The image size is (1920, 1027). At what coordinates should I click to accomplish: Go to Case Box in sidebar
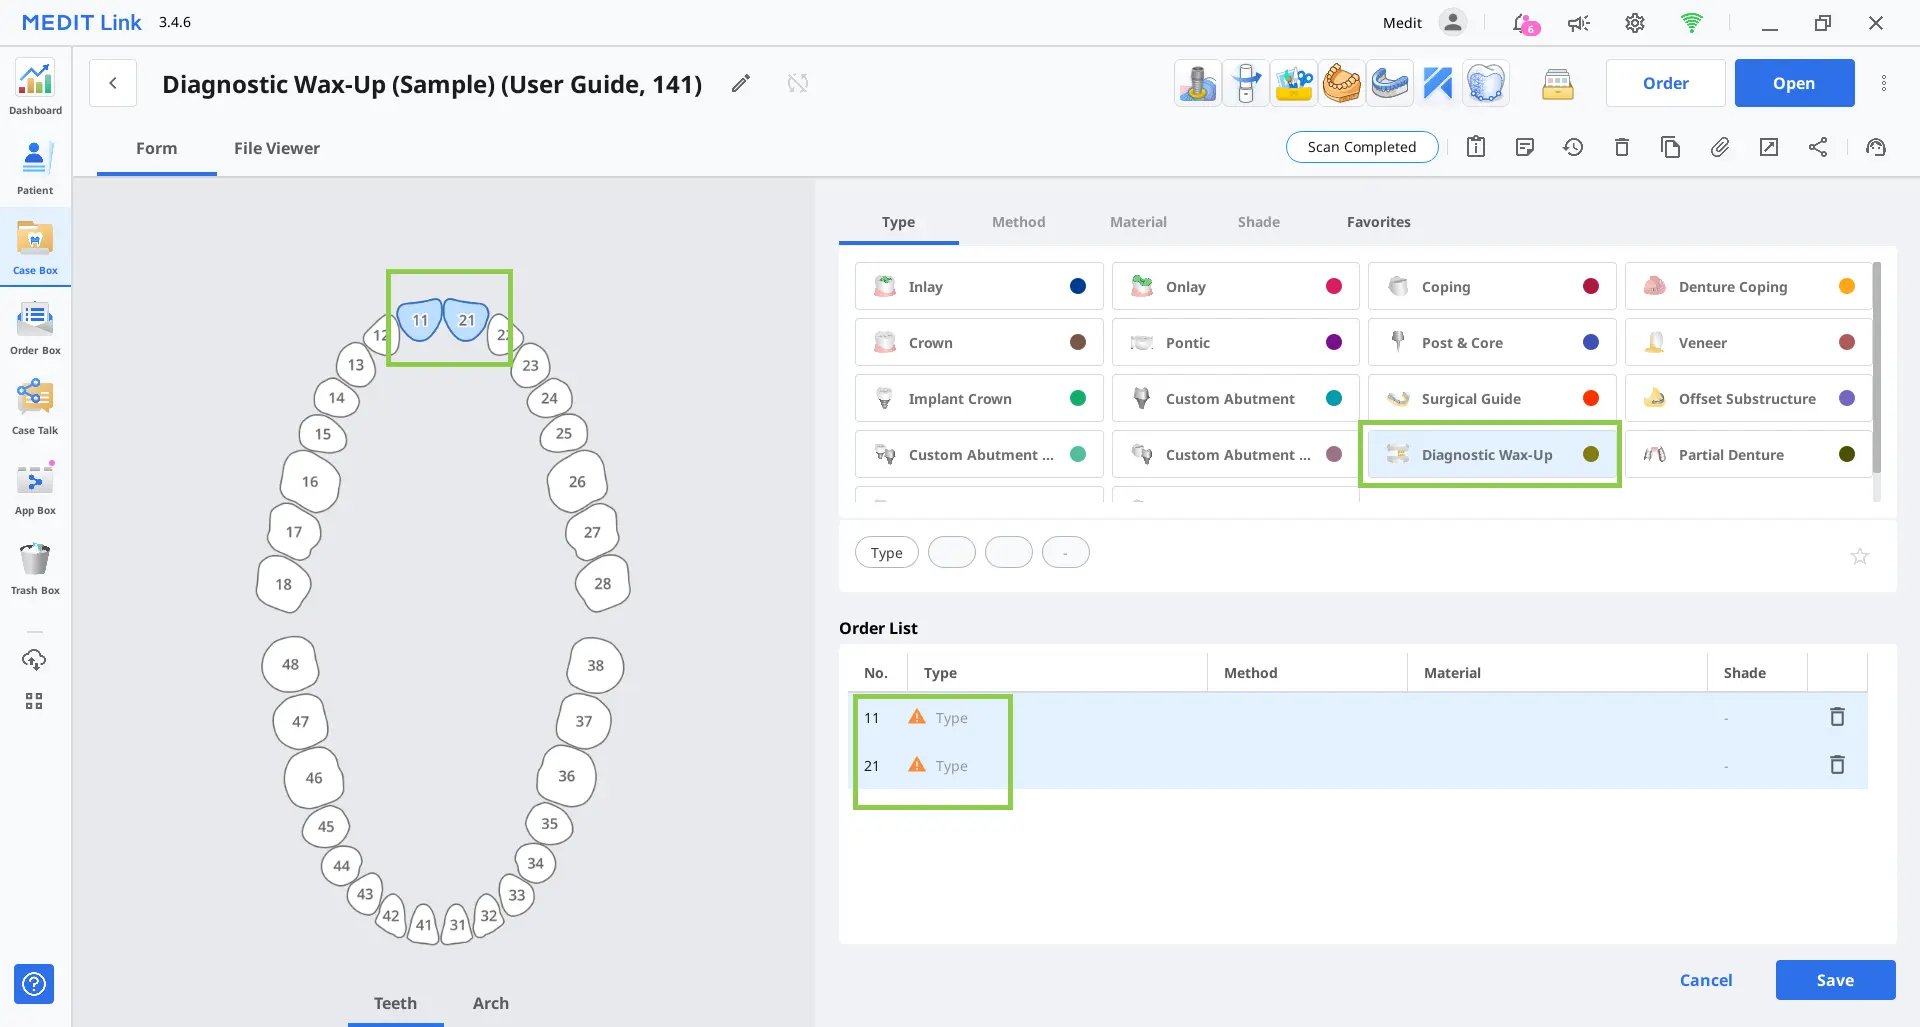pos(35,248)
